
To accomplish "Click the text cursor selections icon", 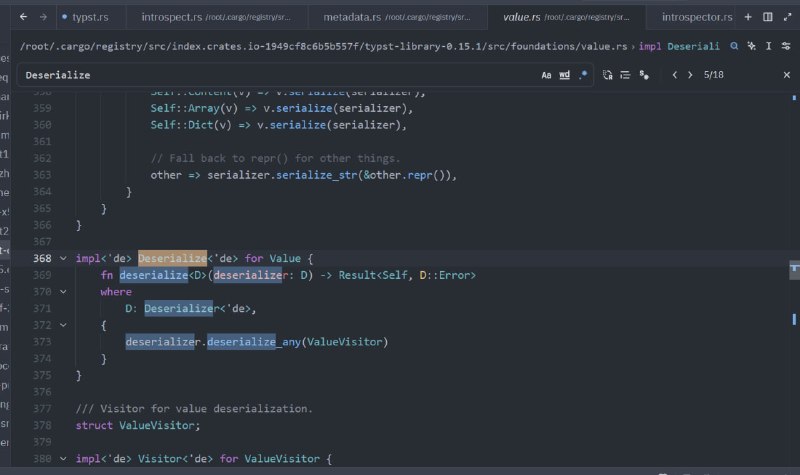I will [768, 46].
